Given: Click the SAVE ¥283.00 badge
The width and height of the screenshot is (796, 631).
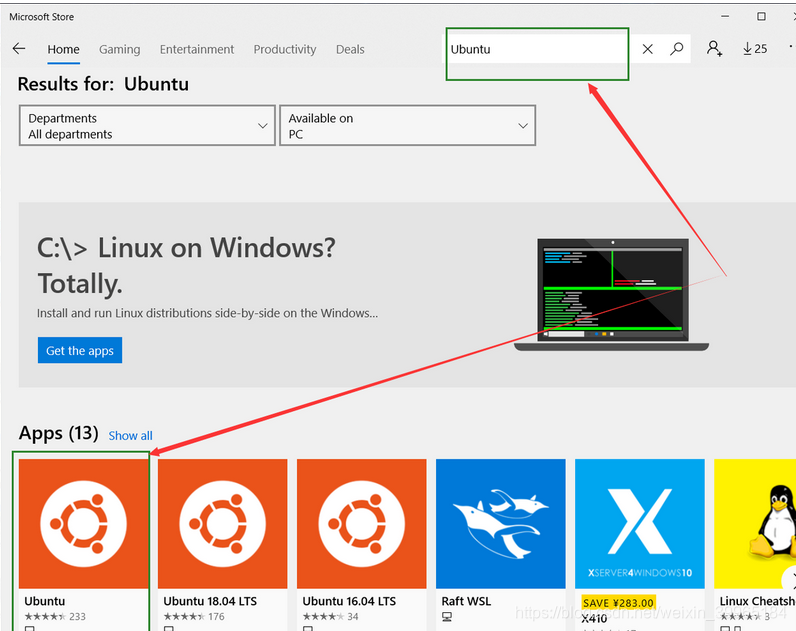Looking at the screenshot, I should pyautogui.click(x=618, y=603).
